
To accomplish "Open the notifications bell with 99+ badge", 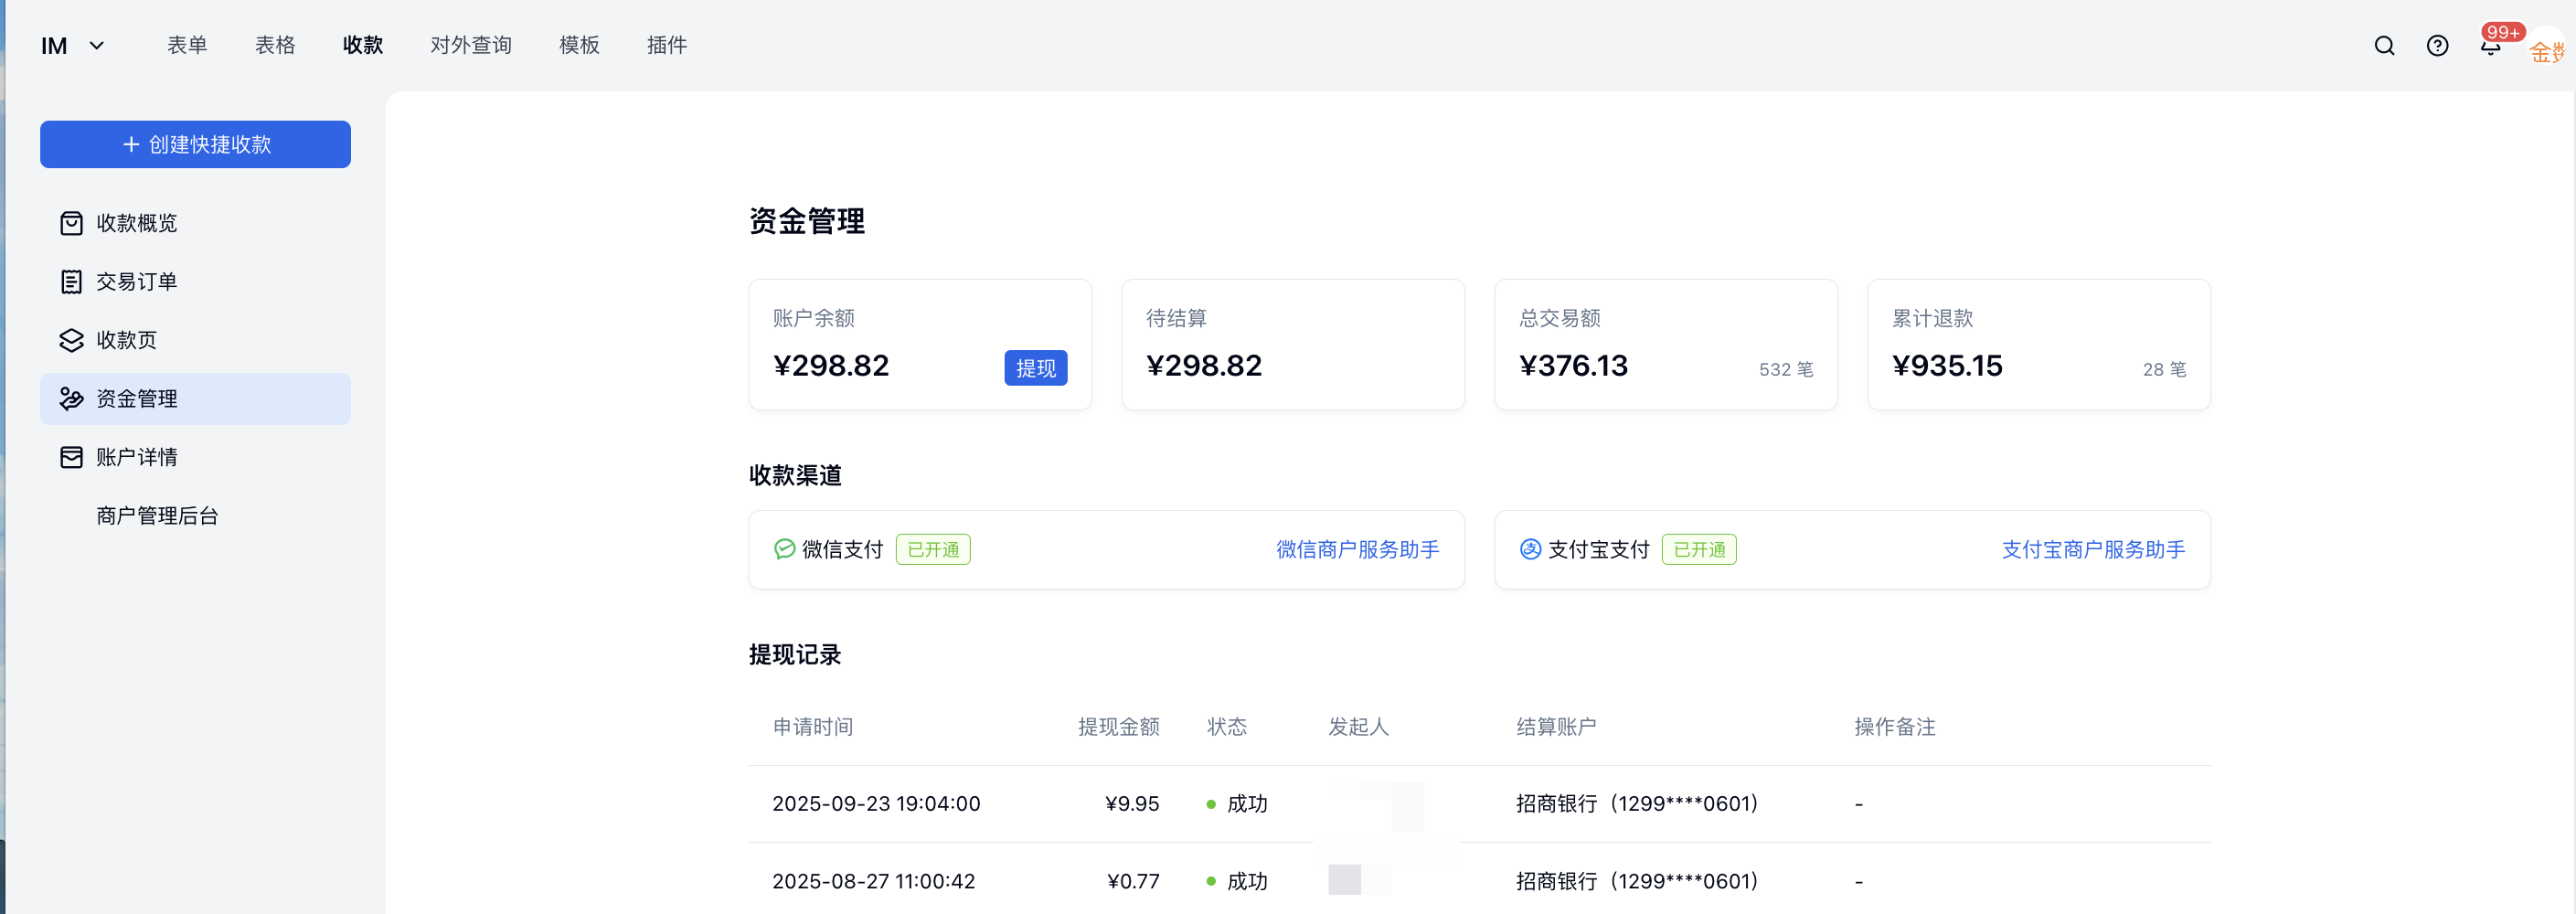I will pyautogui.click(x=2490, y=46).
